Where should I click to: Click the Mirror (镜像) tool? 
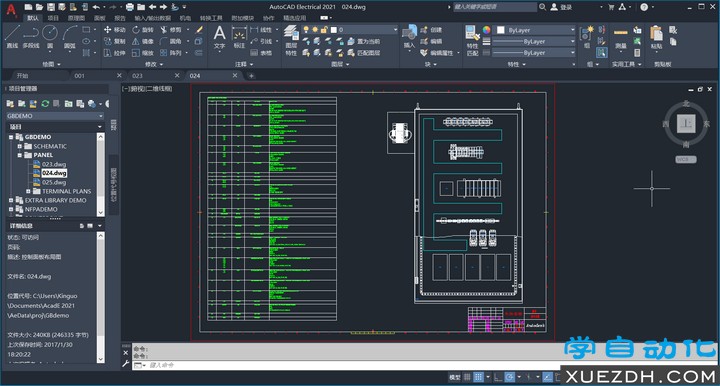[143, 41]
